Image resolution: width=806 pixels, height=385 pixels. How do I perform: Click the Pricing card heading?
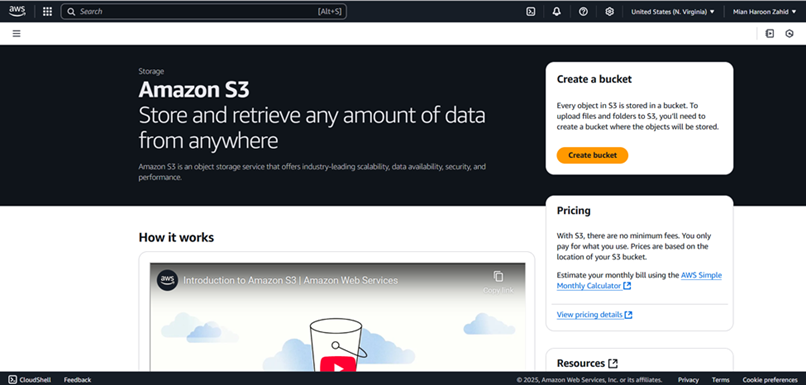574,211
